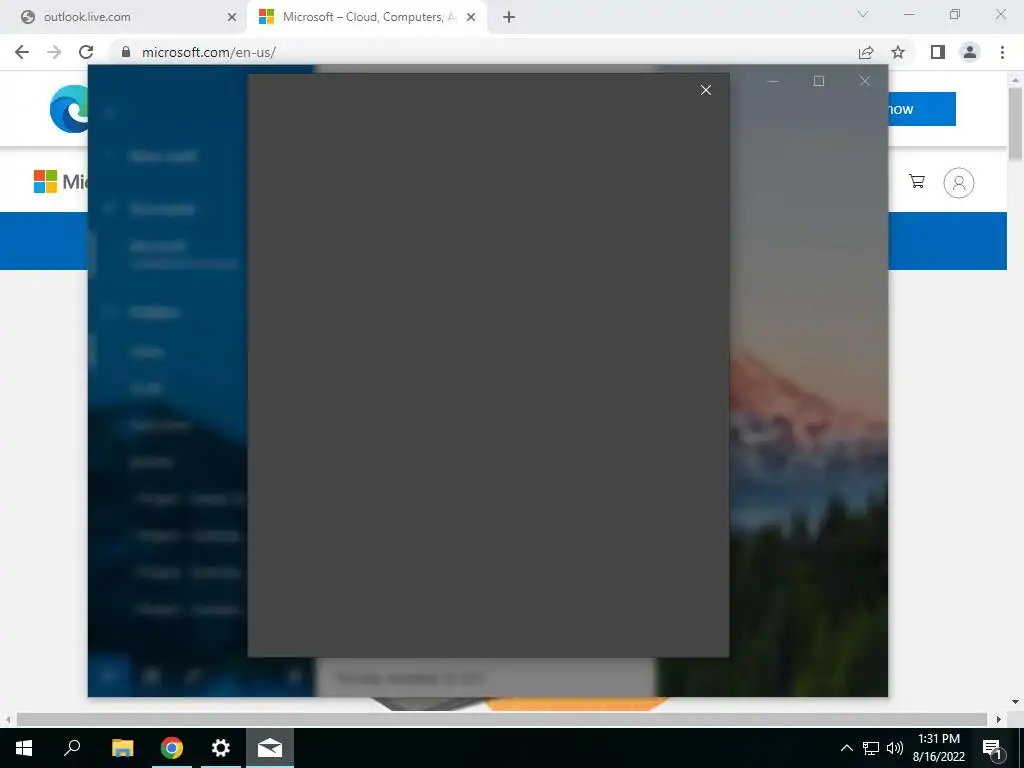The width and height of the screenshot is (1024, 768).
Task: Click the page vertical scrollbar thumb
Action: (1015, 124)
